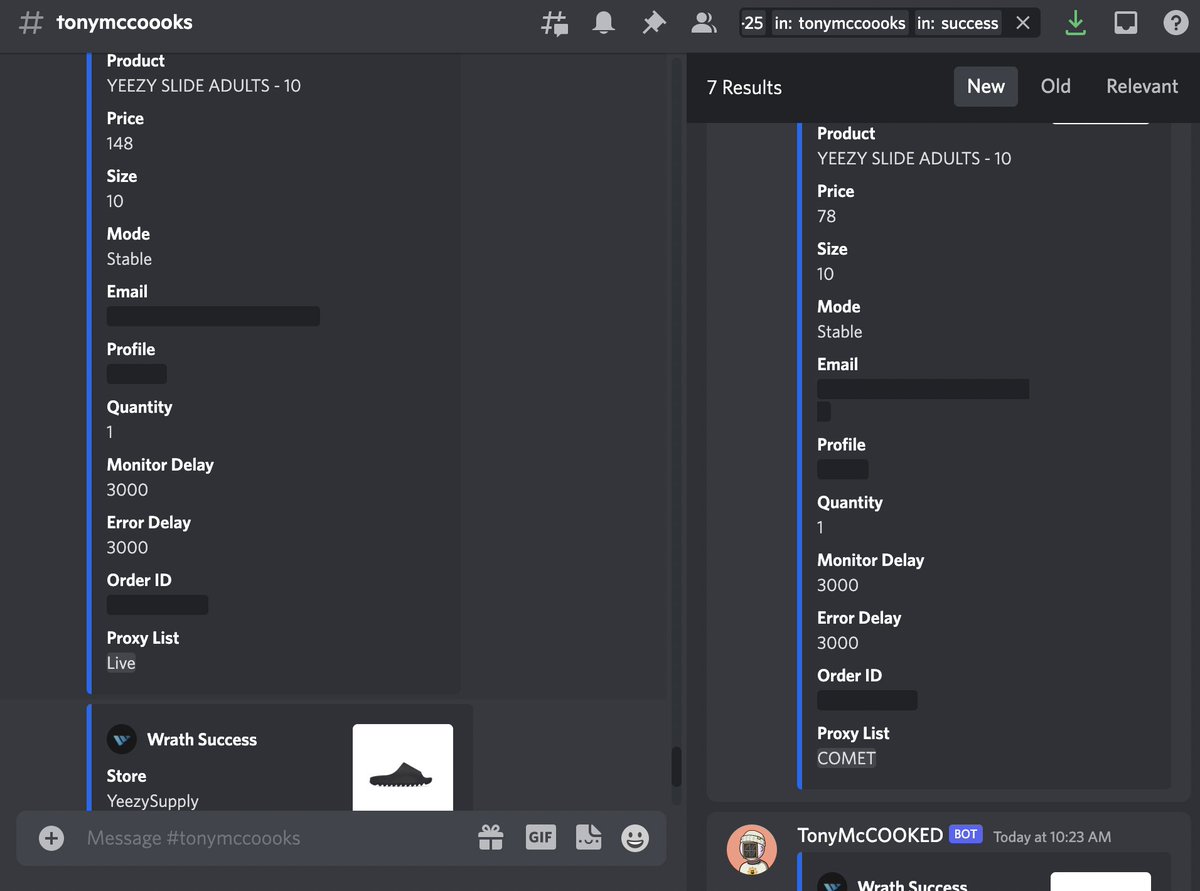1200x891 pixels.
Task: Clear the search with X icon
Action: tap(1022, 23)
